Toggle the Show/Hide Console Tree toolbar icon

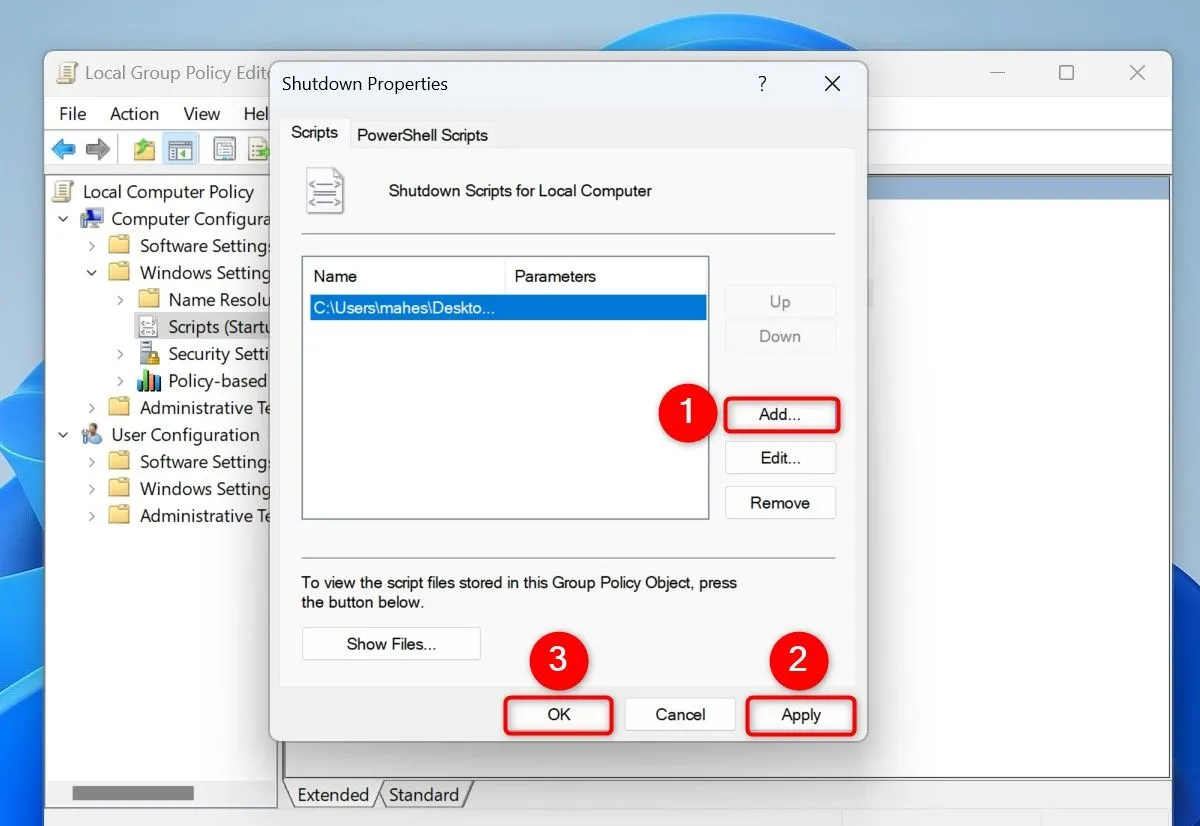[x=181, y=148]
